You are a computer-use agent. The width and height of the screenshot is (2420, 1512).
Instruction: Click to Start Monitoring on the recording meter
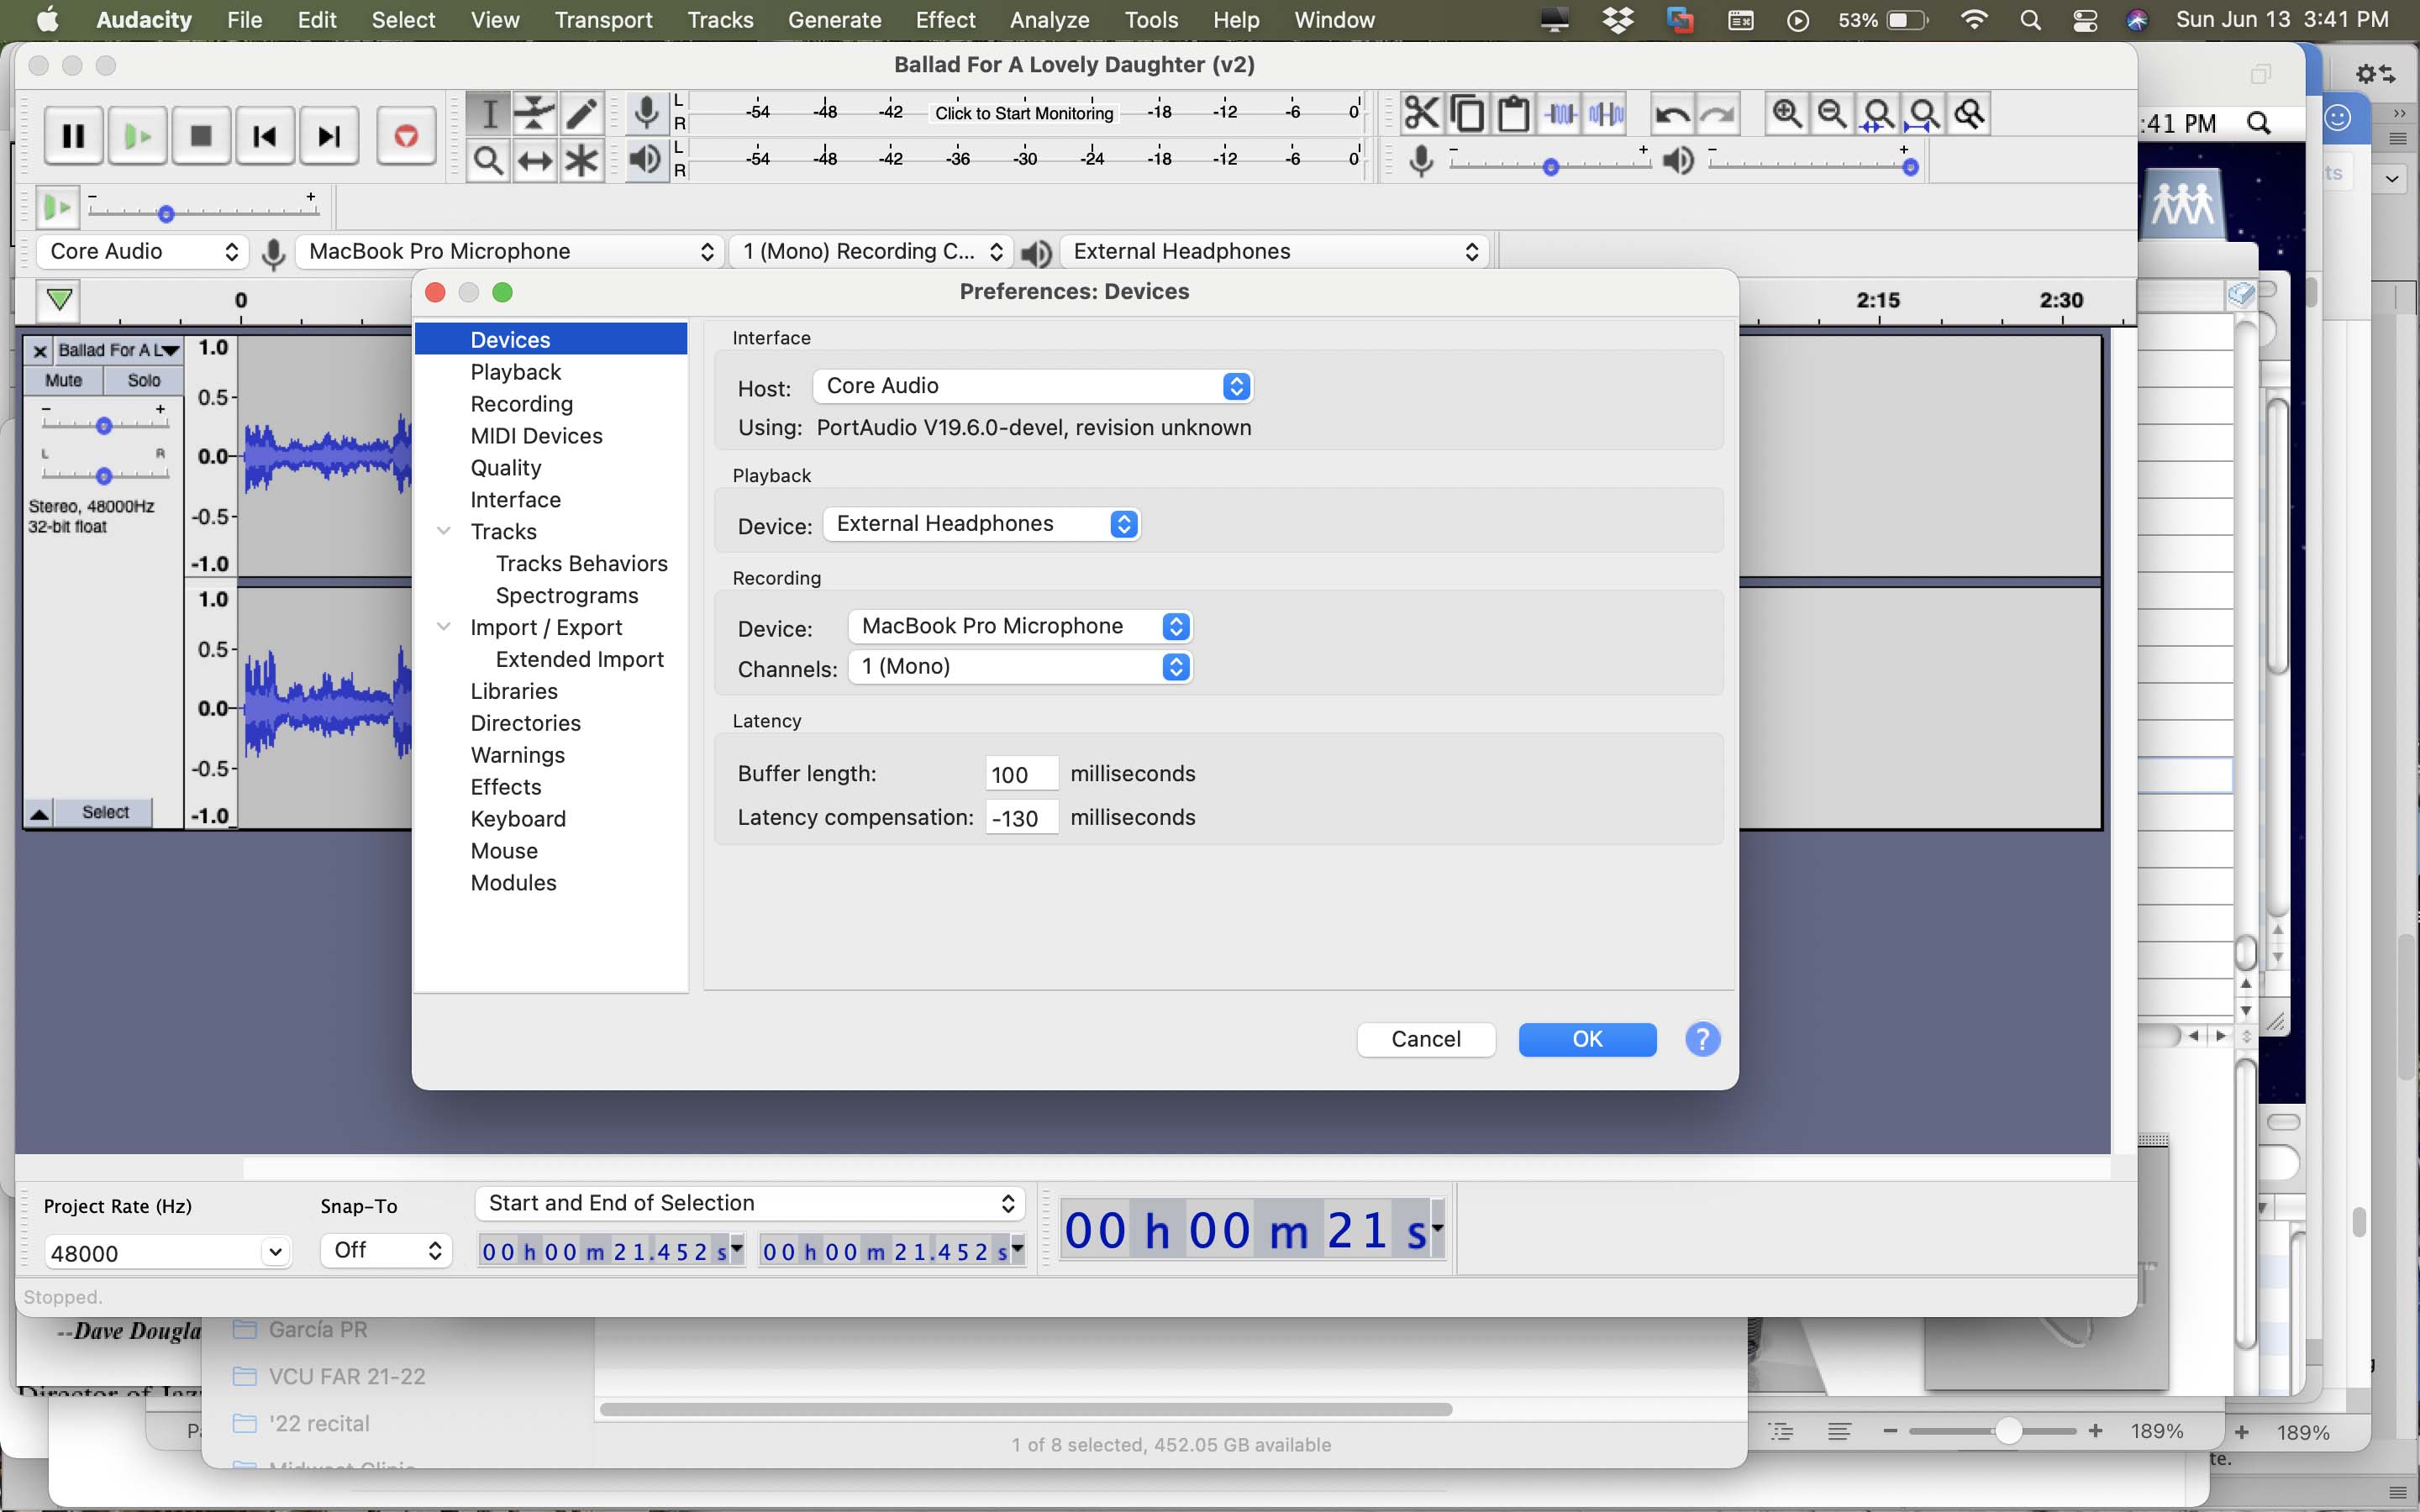pos(1023,113)
